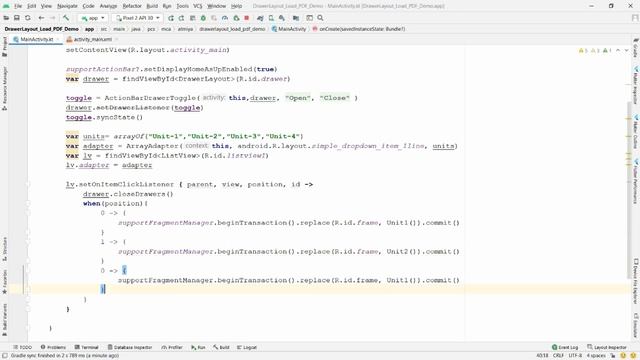Open the Profiler tool window
This screenshot has width=640, height=360.
[172, 347]
